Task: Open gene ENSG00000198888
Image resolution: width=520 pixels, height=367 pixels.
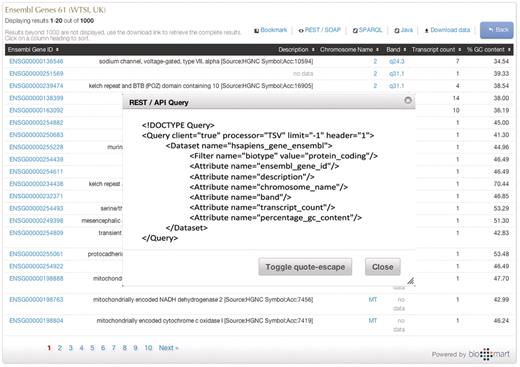Action: coord(36,279)
